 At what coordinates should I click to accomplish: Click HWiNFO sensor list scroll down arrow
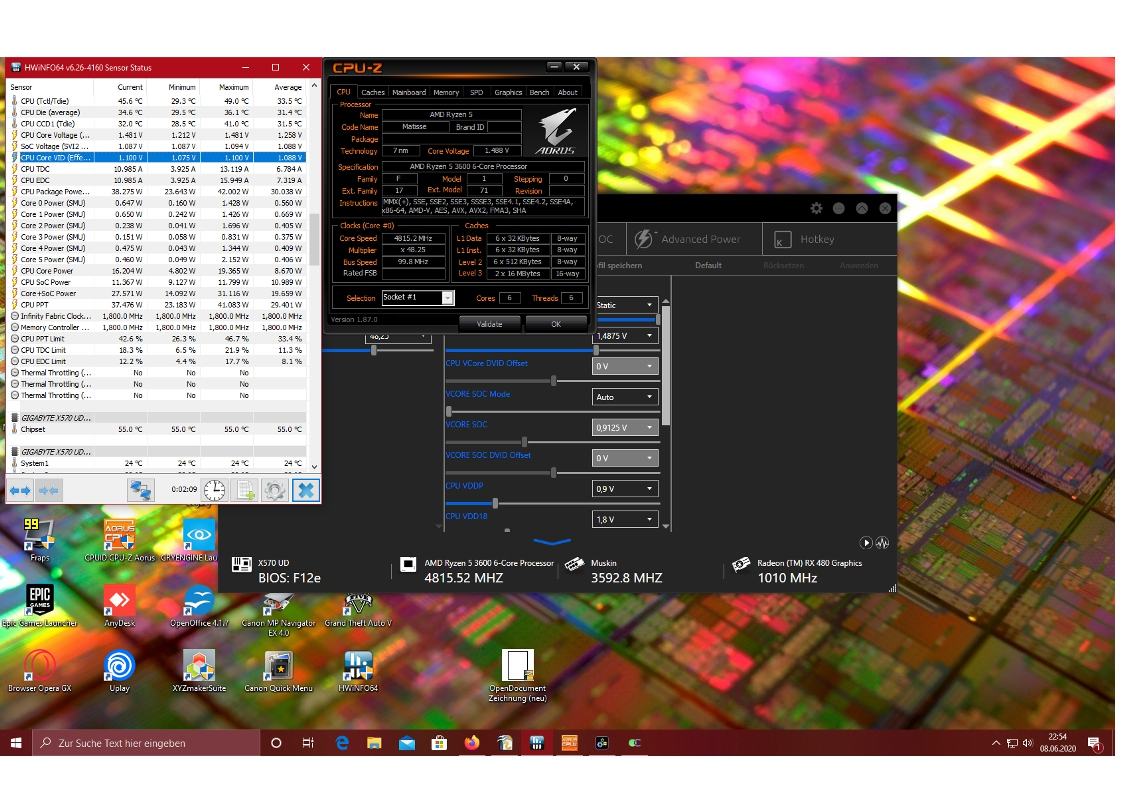tap(314, 466)
